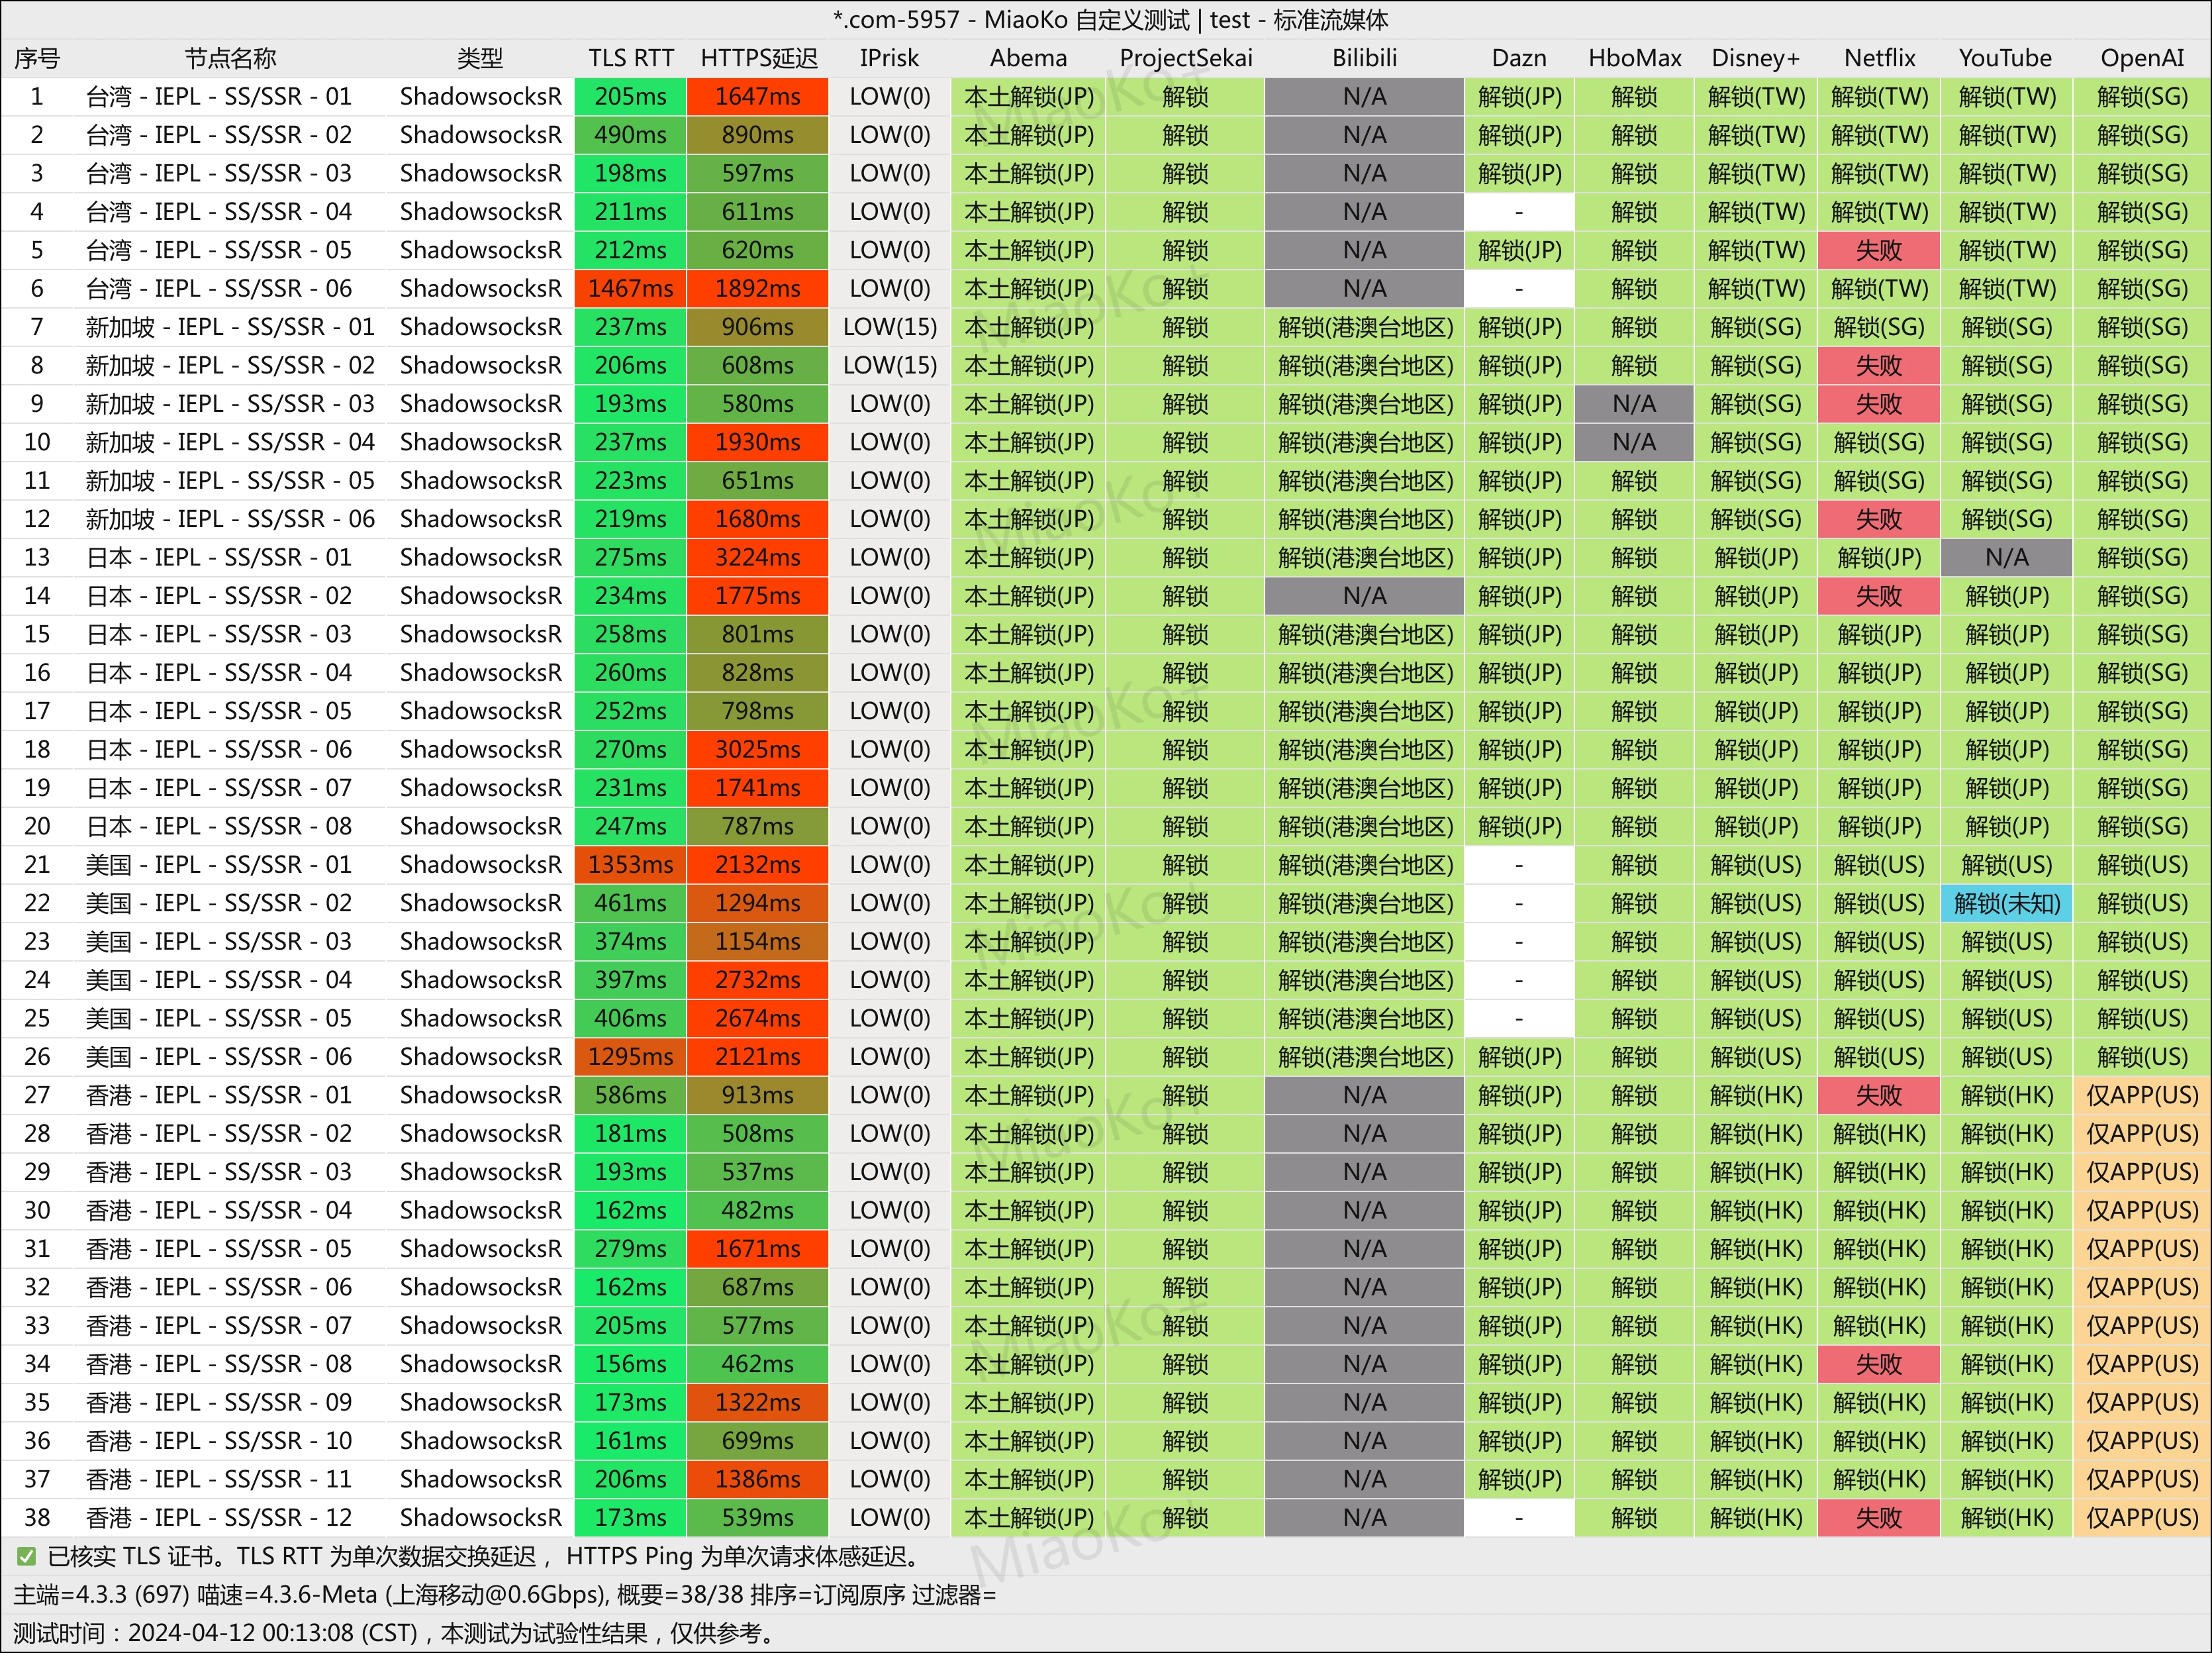Screen dimensions: 2212x1653
Task: Select the blue 解锁(未知) YouTube cell
Action: tap(2006, 904)
